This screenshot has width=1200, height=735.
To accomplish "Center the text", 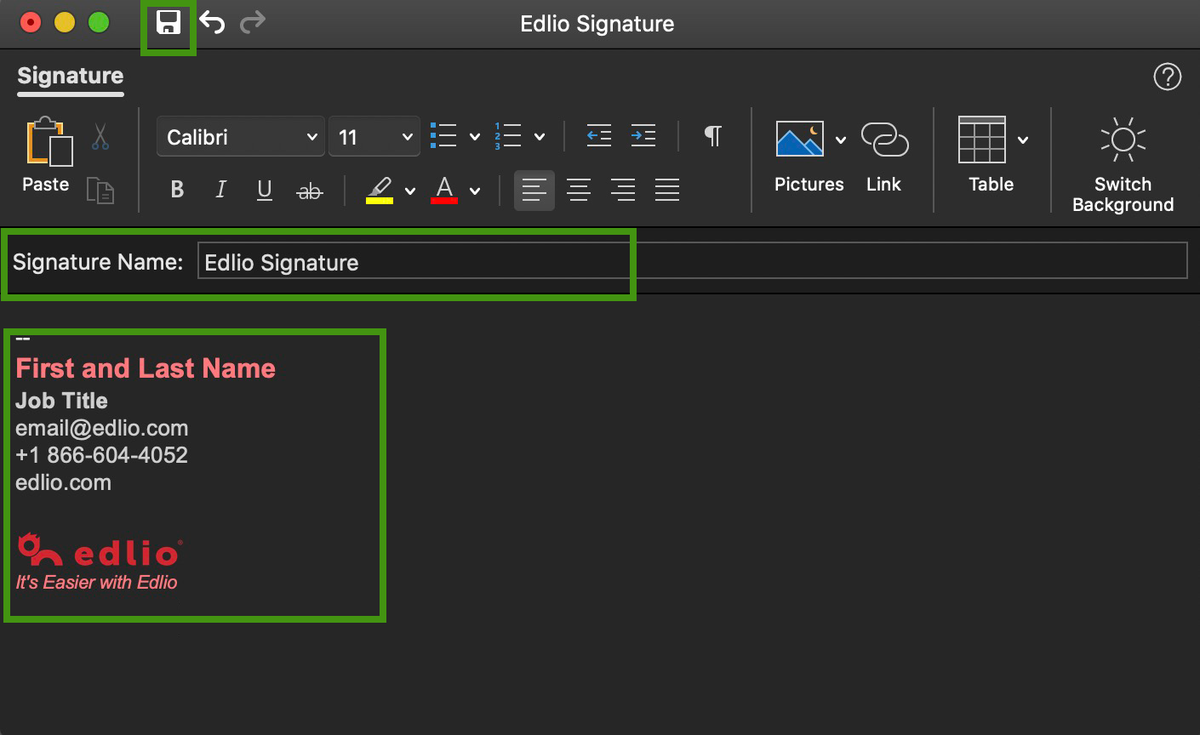I will tap(579, 190).
